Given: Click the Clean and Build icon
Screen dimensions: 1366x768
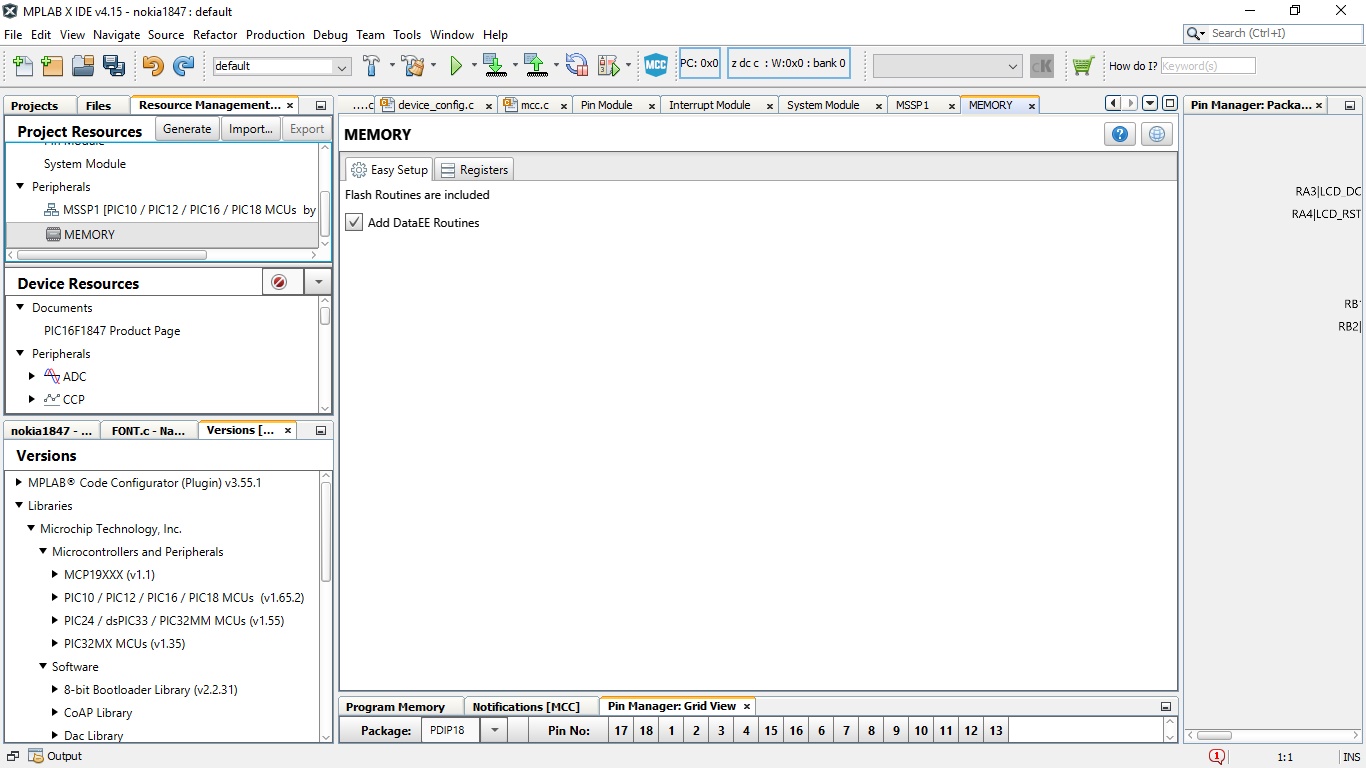Looking at the screenshot, I should [x=412, y=66].
